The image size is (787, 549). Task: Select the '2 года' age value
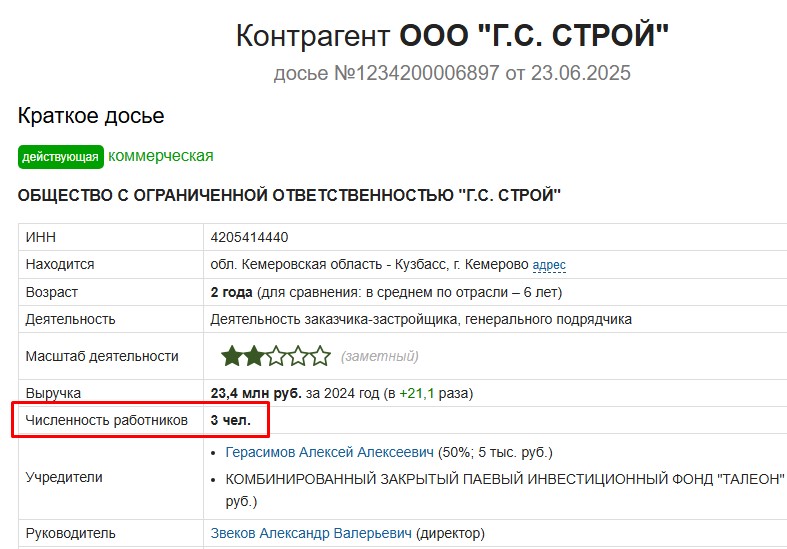(x=231, y=292)
